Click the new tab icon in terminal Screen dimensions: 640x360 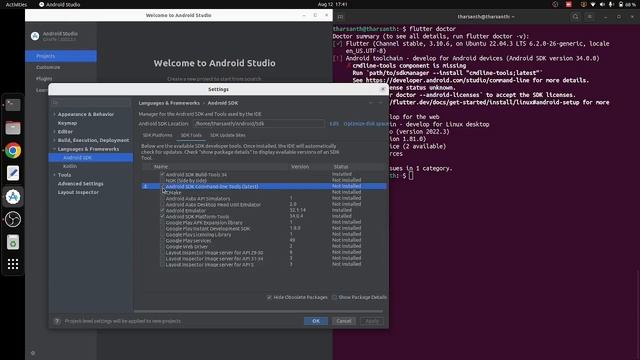[340, 17]
